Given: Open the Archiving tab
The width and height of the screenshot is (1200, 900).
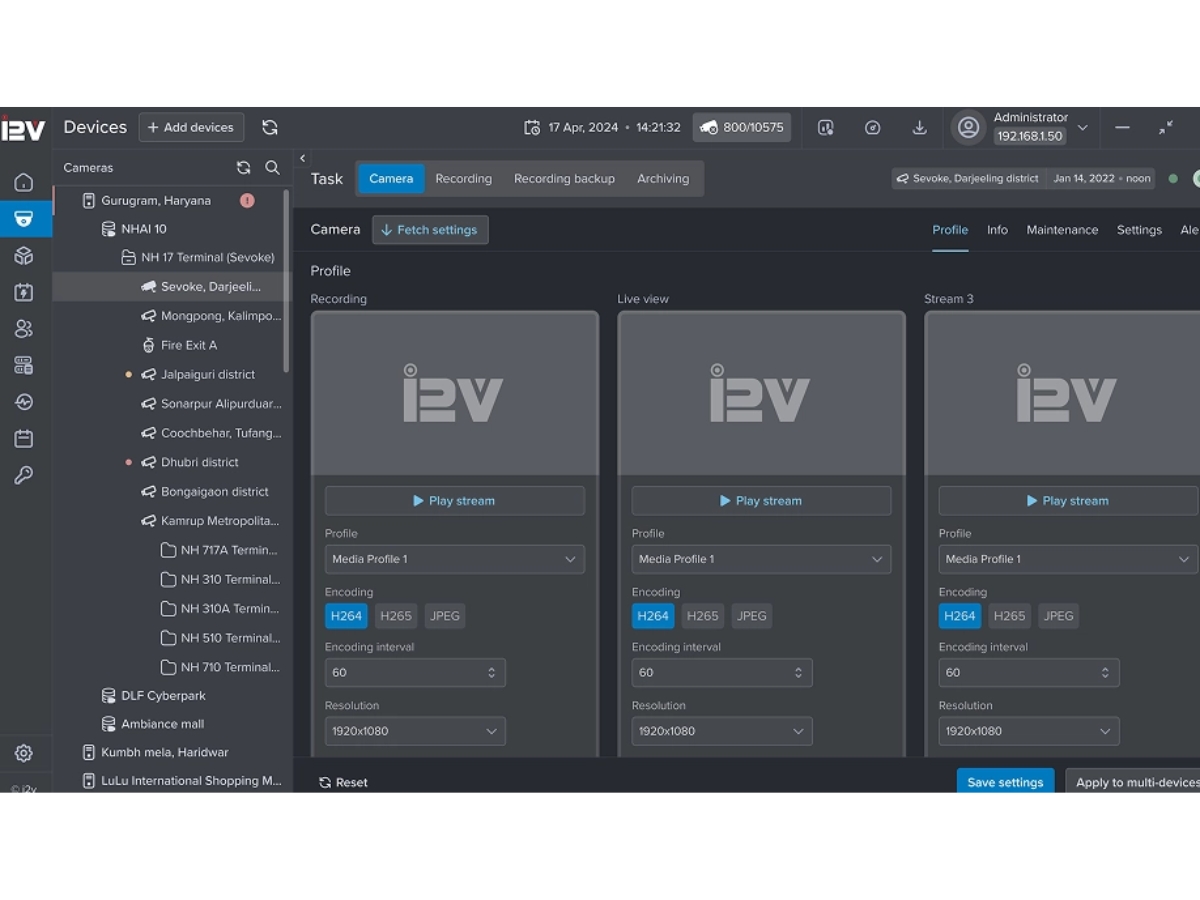Looking at the screenshot, I should (663, 179).
